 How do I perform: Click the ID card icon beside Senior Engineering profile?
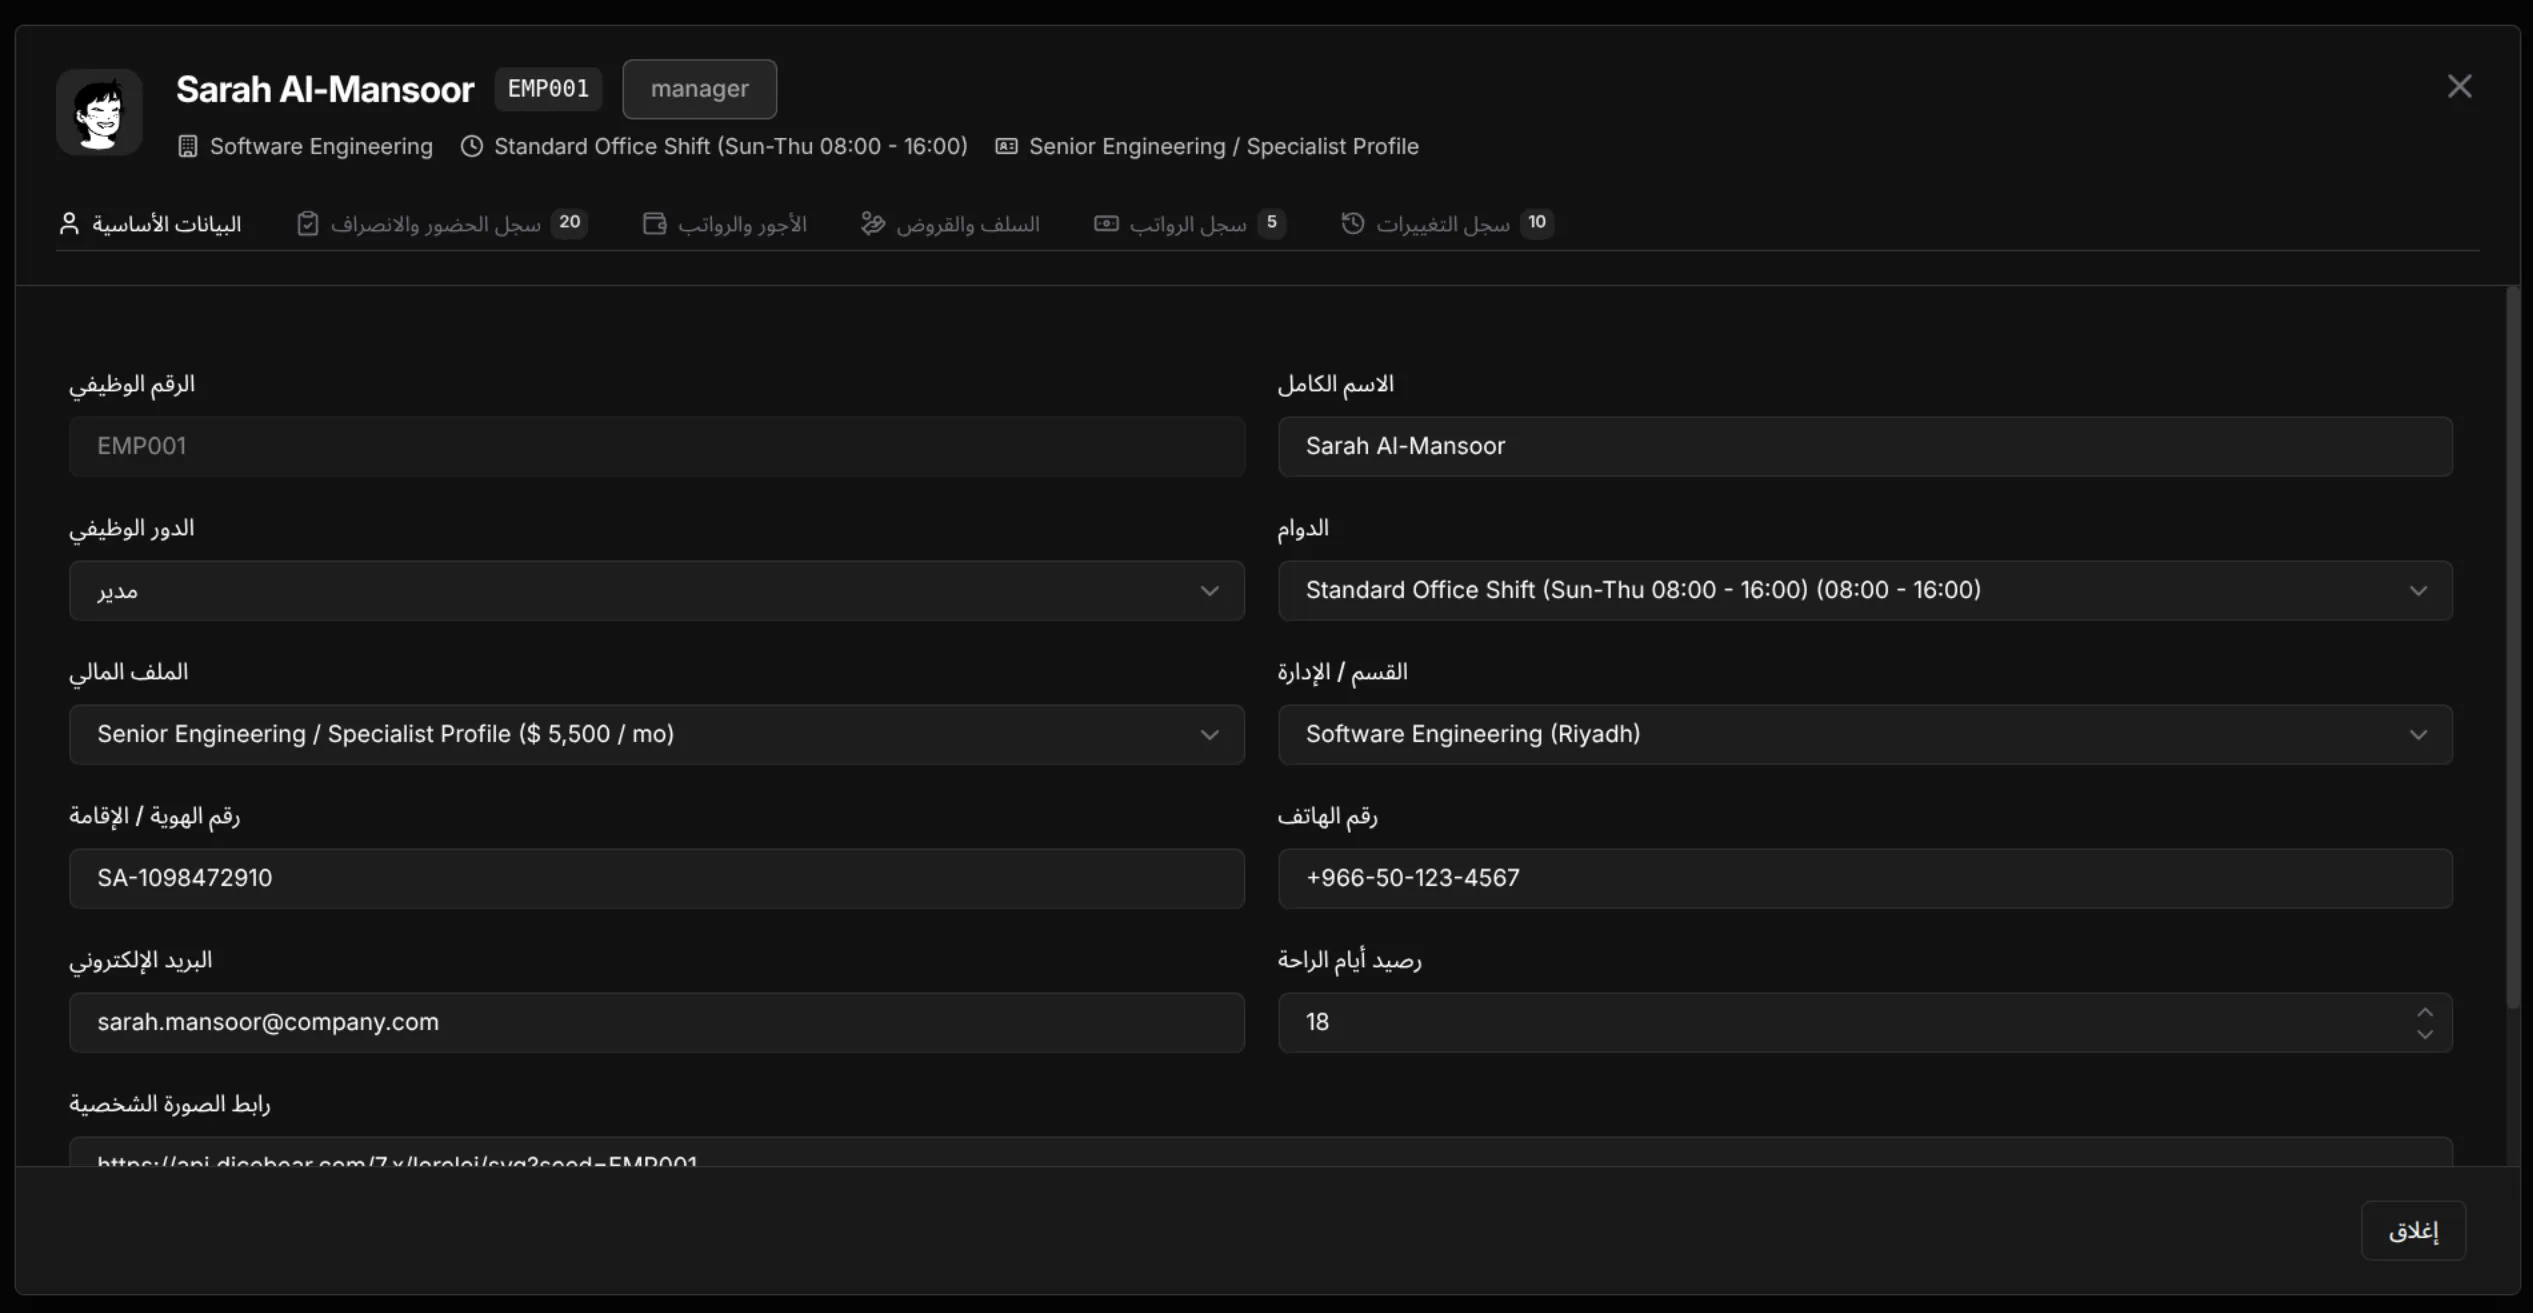coord(1006,147)
